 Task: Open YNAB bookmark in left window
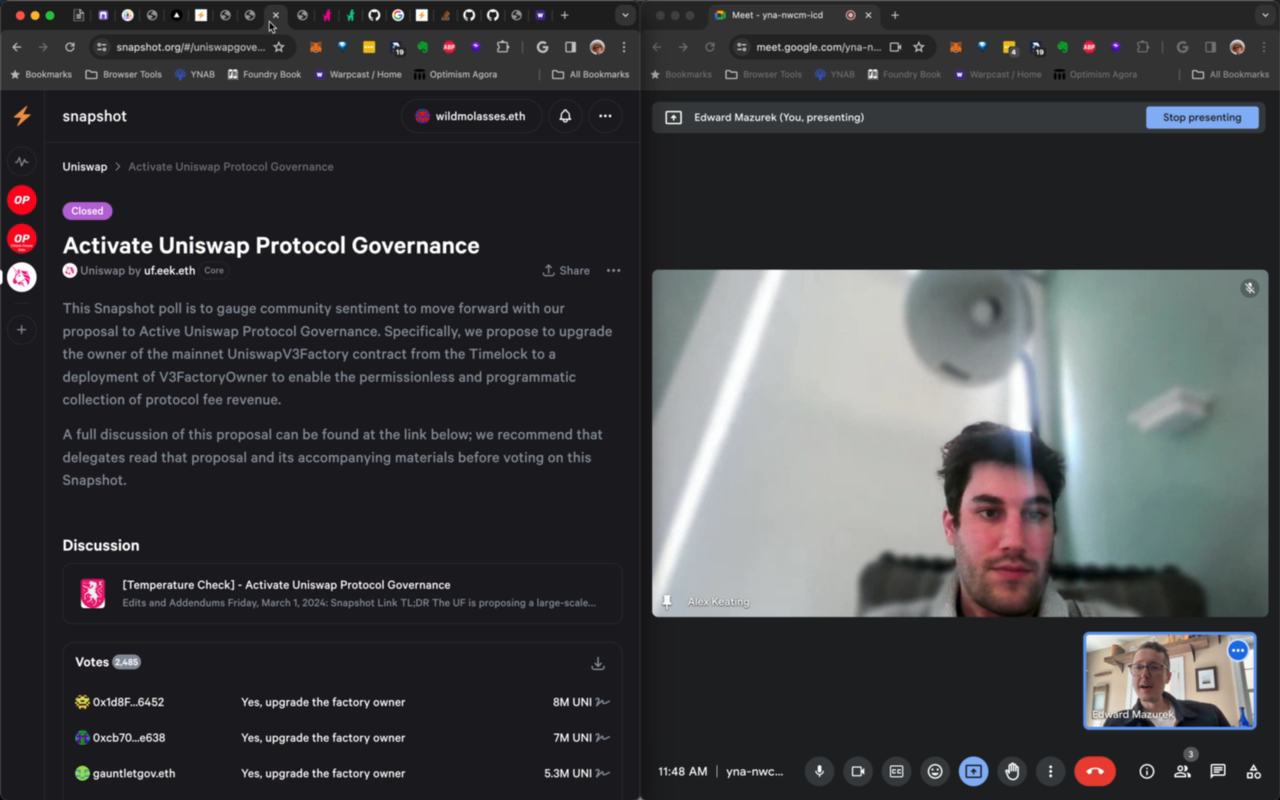tap(195, 74)
